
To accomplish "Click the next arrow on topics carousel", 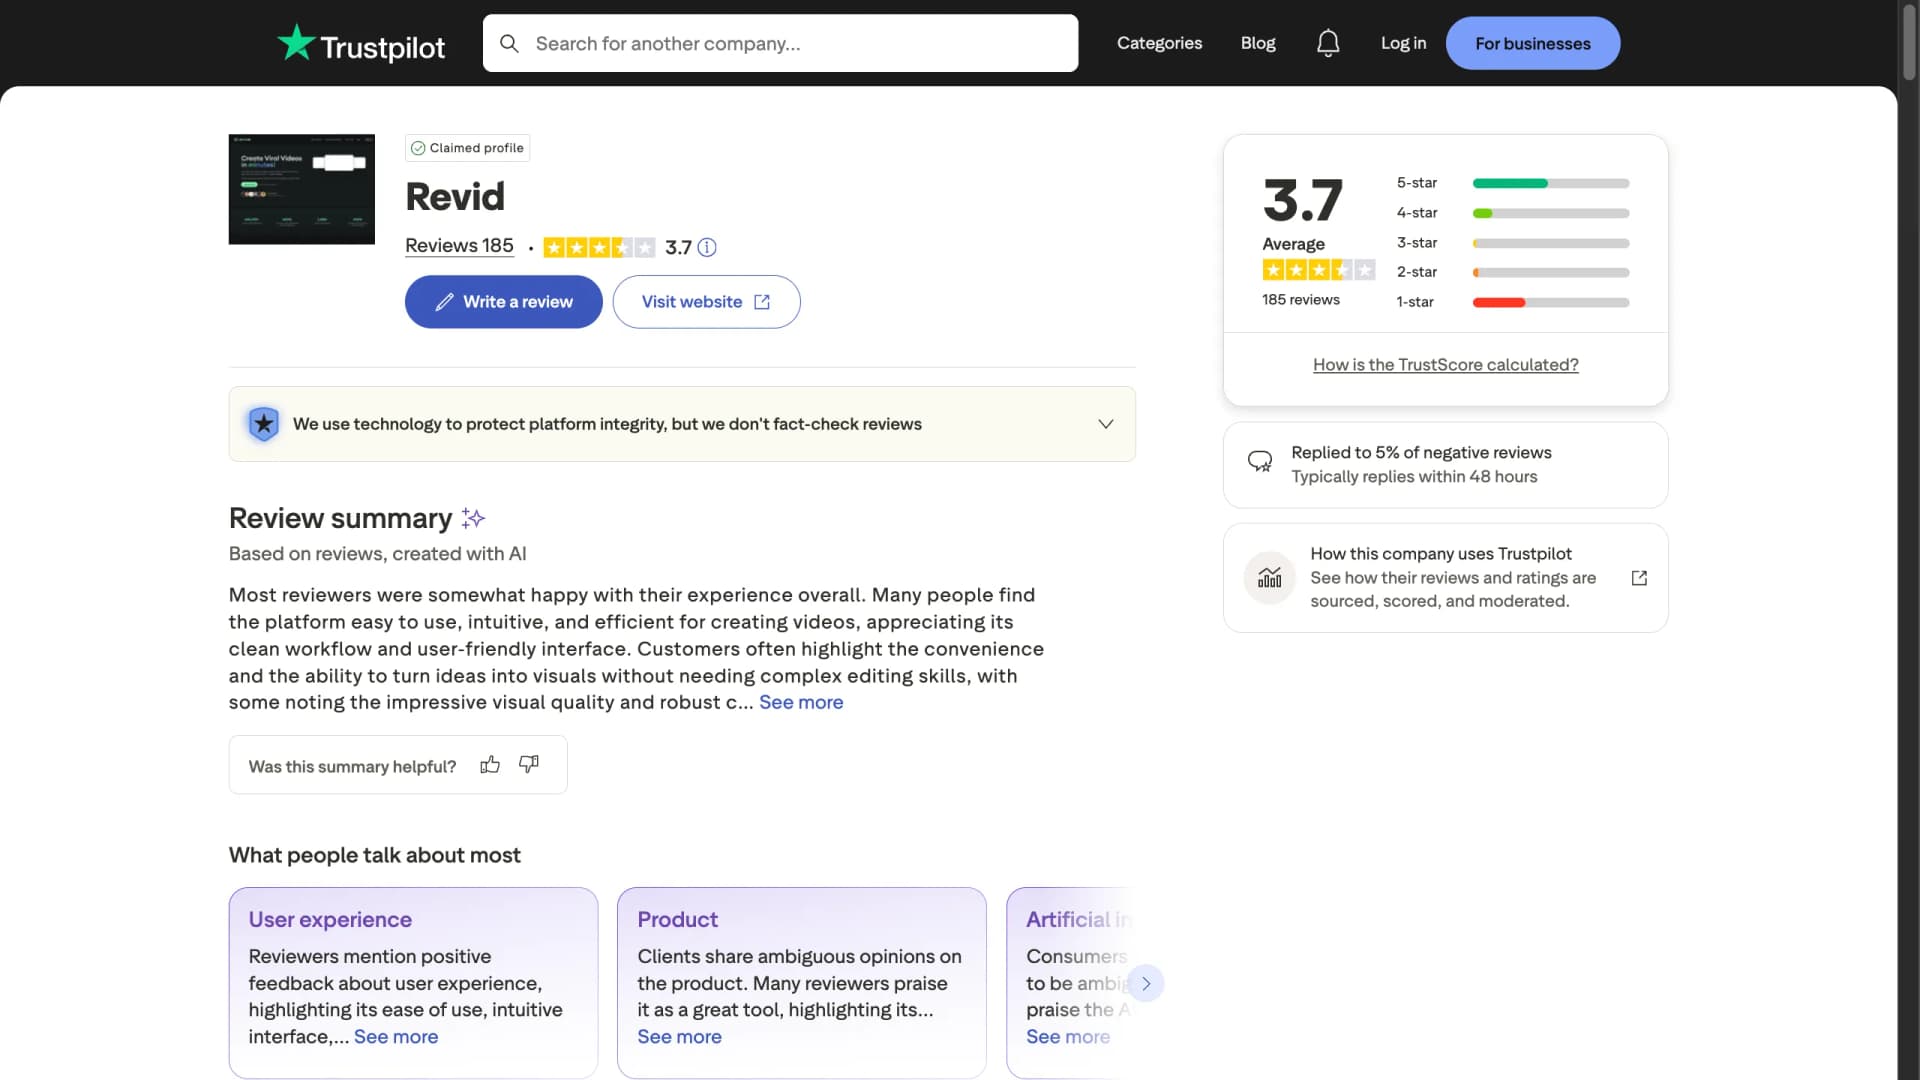I will (x=1146, y=983).
